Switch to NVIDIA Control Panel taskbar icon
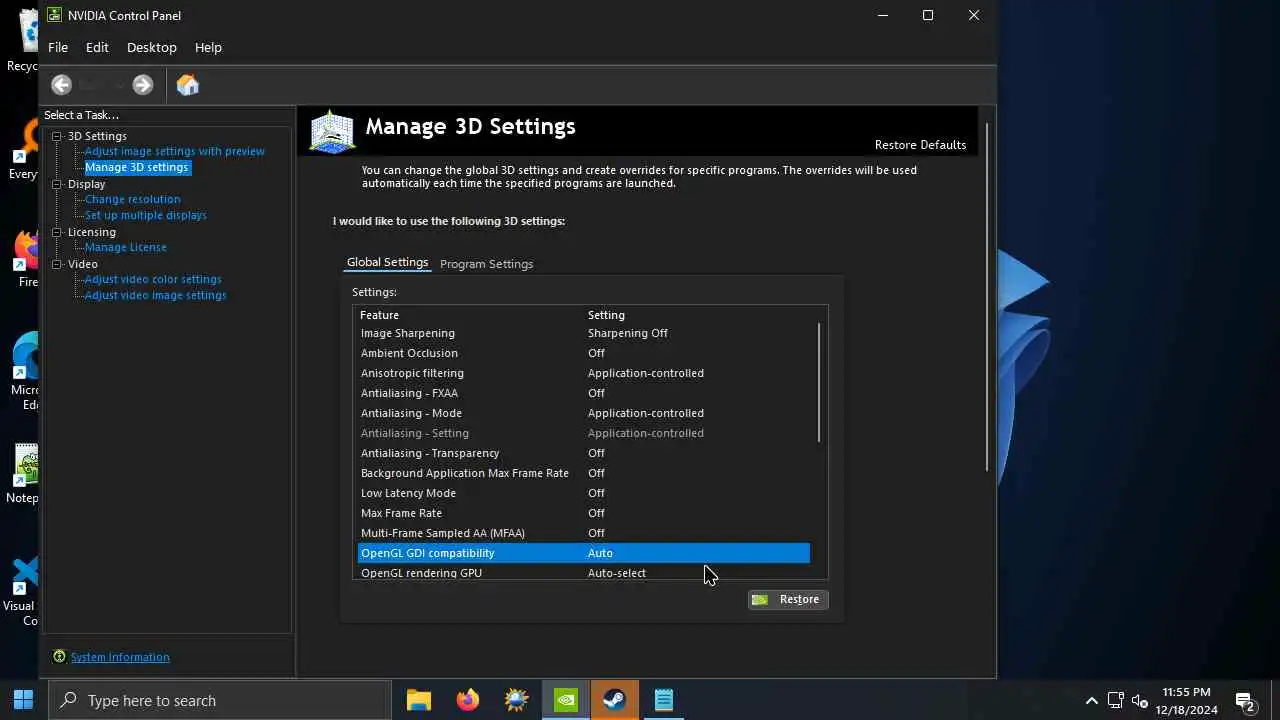This screenshot has width=1280, height=720. pos(566,700)
